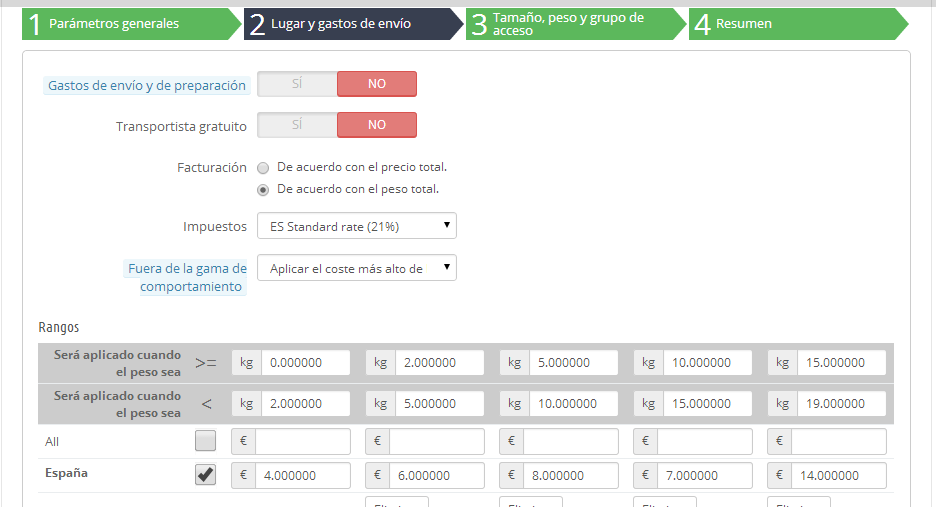Edit the España price field showing 4.000000
The height and width of the screenshot is (507, 936).
point(303,476)
